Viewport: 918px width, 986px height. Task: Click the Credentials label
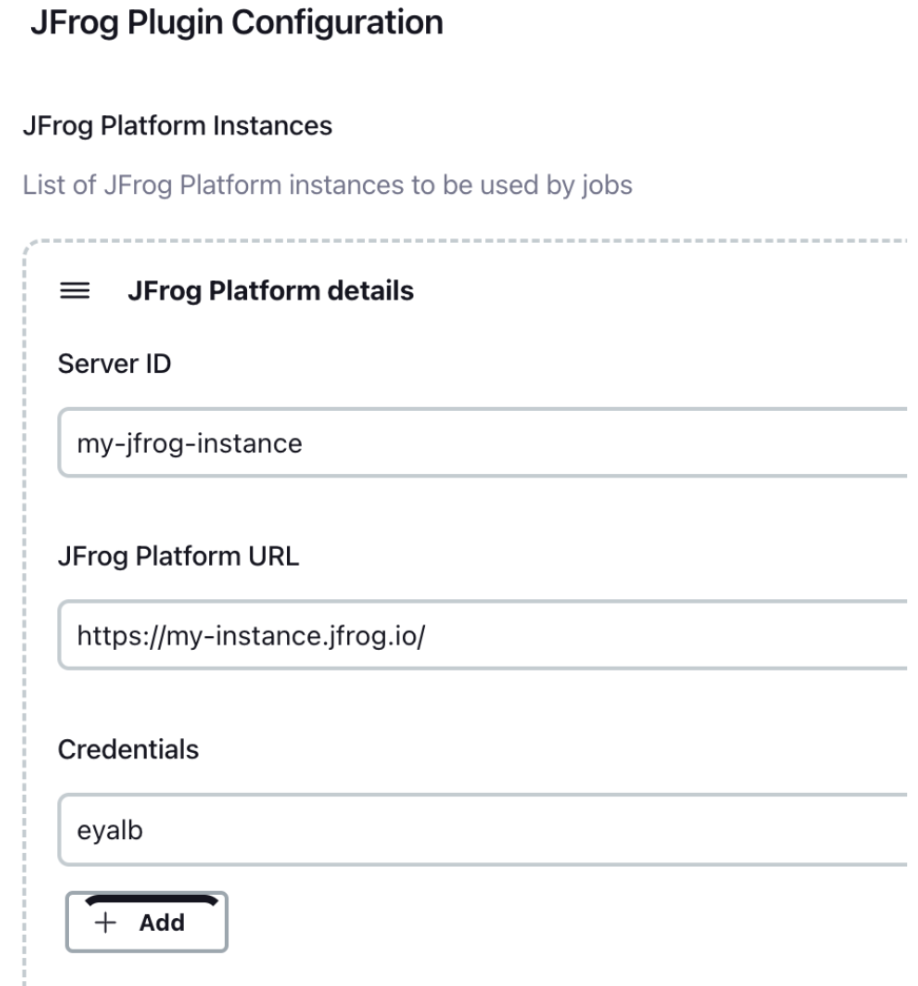click(x=128, y=750)
